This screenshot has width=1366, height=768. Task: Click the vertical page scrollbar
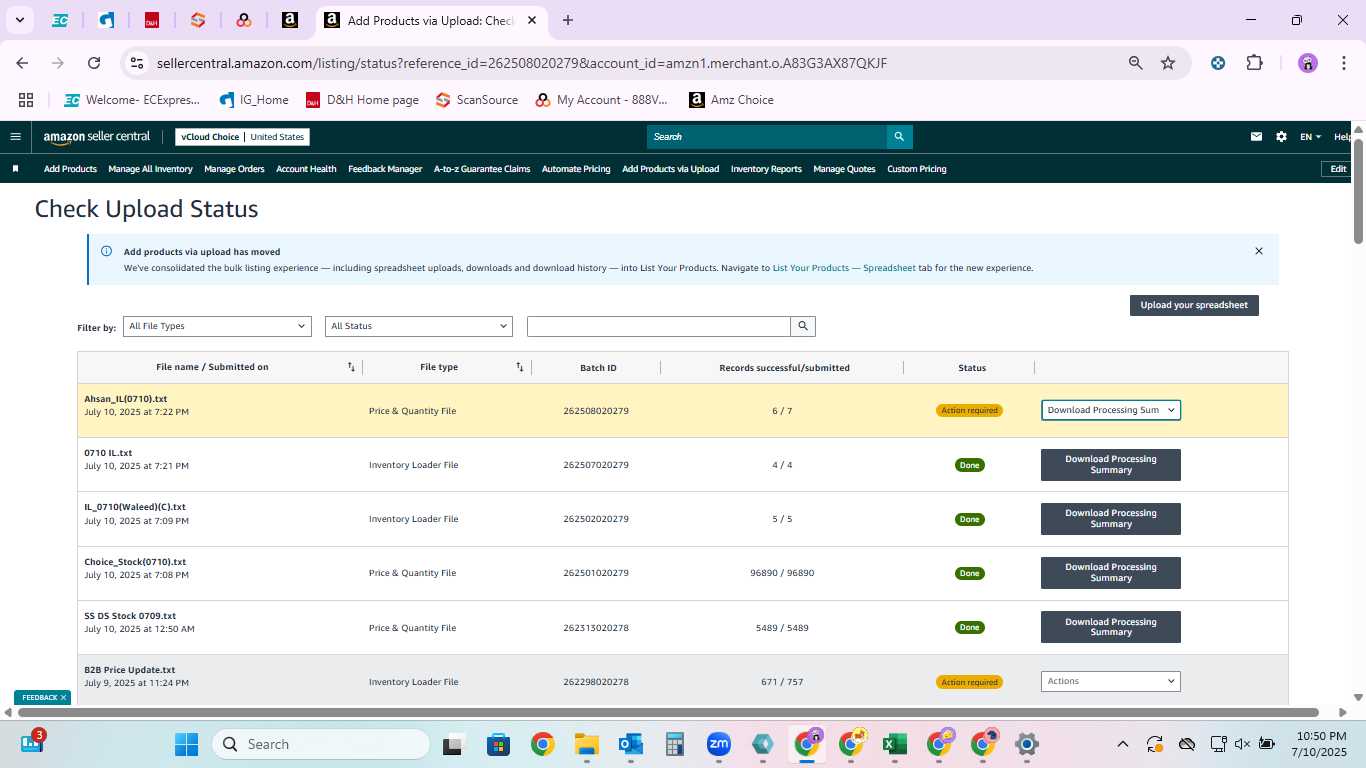[1358, 190]
